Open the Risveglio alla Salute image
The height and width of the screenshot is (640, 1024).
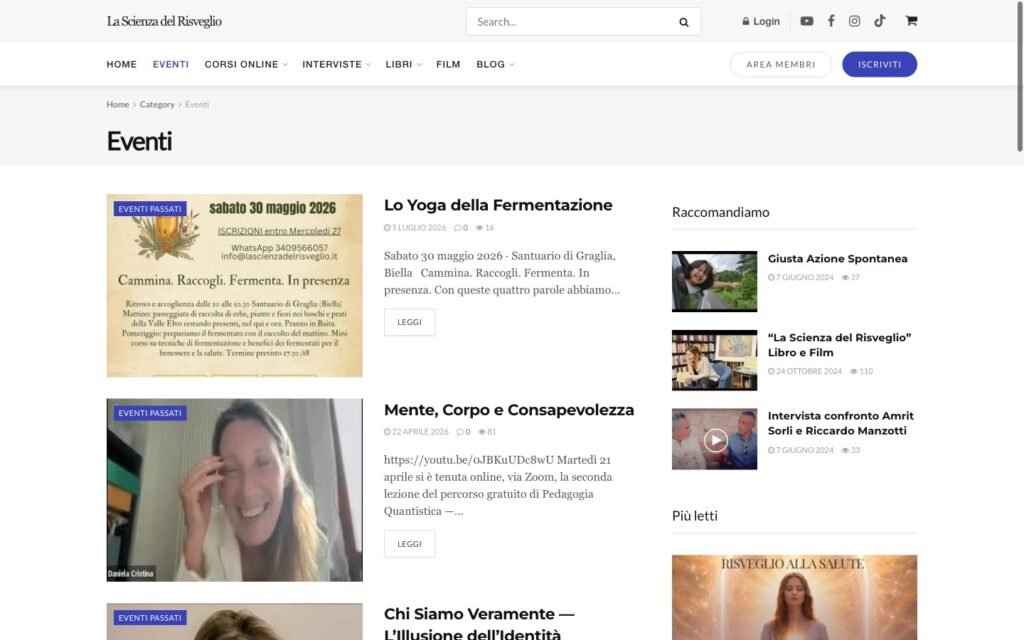tap(794, 597)
